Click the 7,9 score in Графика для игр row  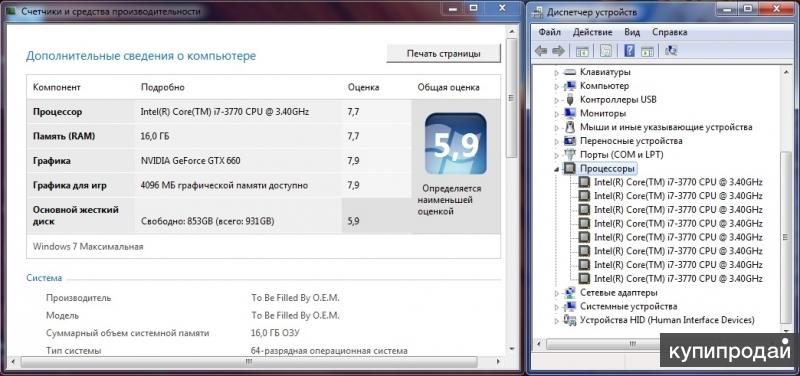pos(353,185)
